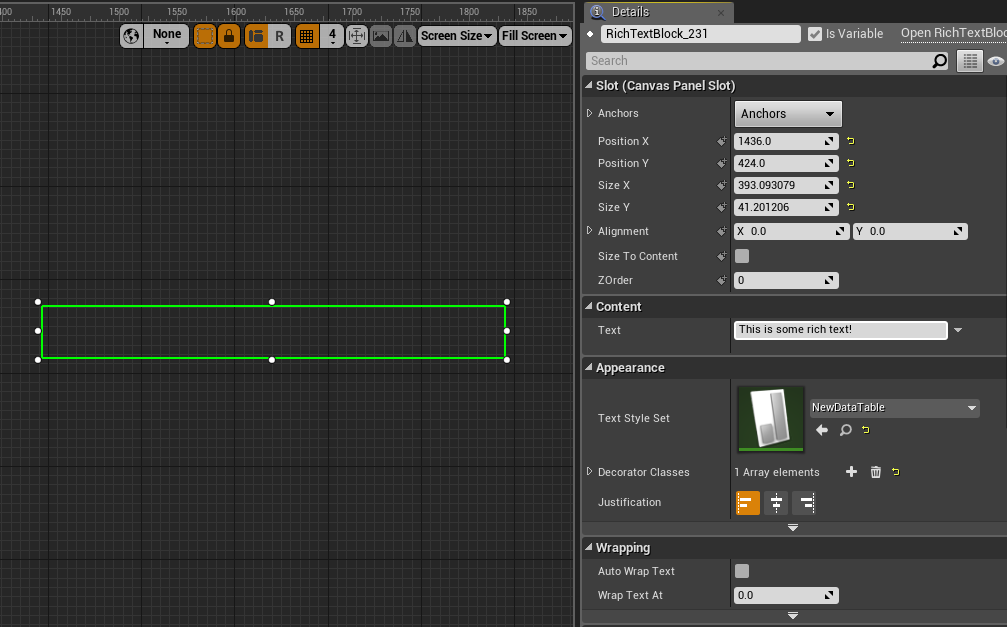1007x627 pixels.
Task: Toggle the Size To Content checkbox
Action: [x=742, y=256]
